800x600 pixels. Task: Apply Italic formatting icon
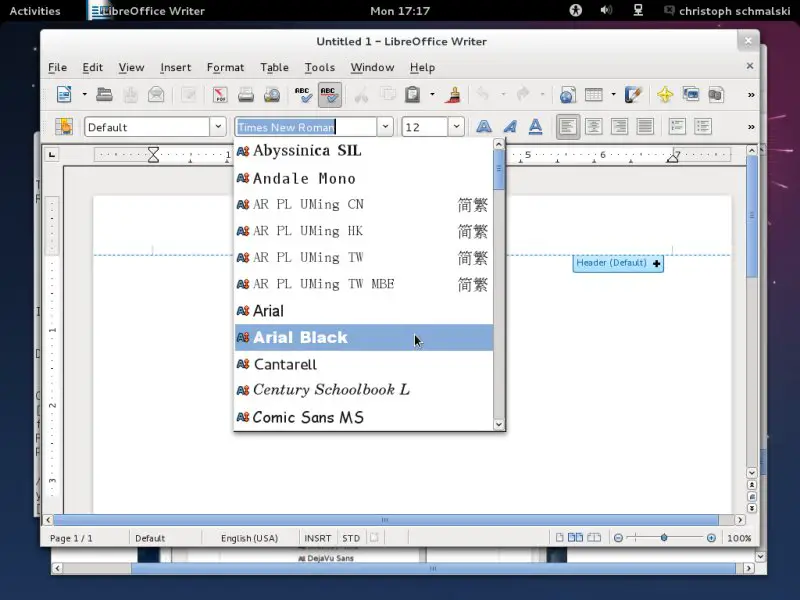[x=510, y=127]
